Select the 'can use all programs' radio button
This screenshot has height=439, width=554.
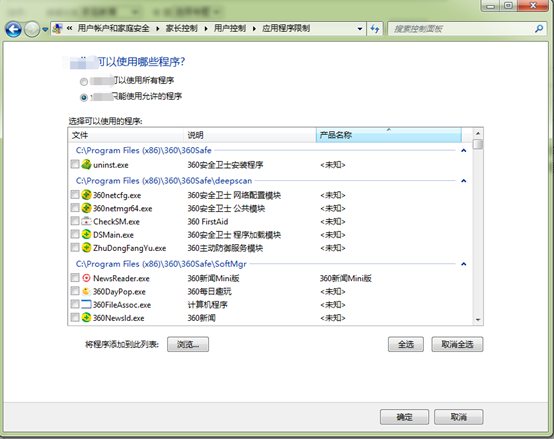click(84, 82)
